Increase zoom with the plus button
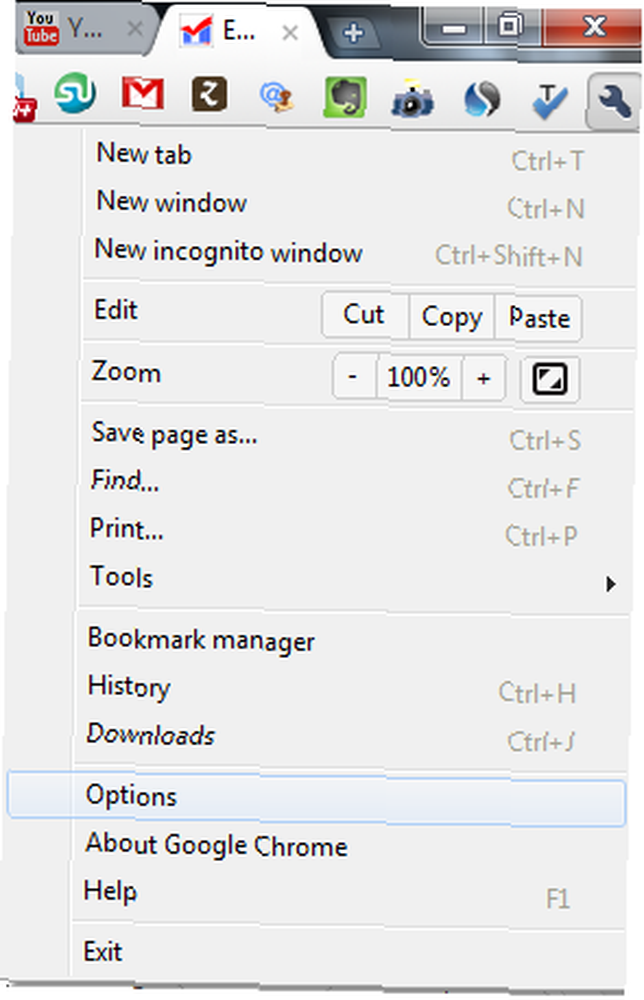 click(484, 378)
